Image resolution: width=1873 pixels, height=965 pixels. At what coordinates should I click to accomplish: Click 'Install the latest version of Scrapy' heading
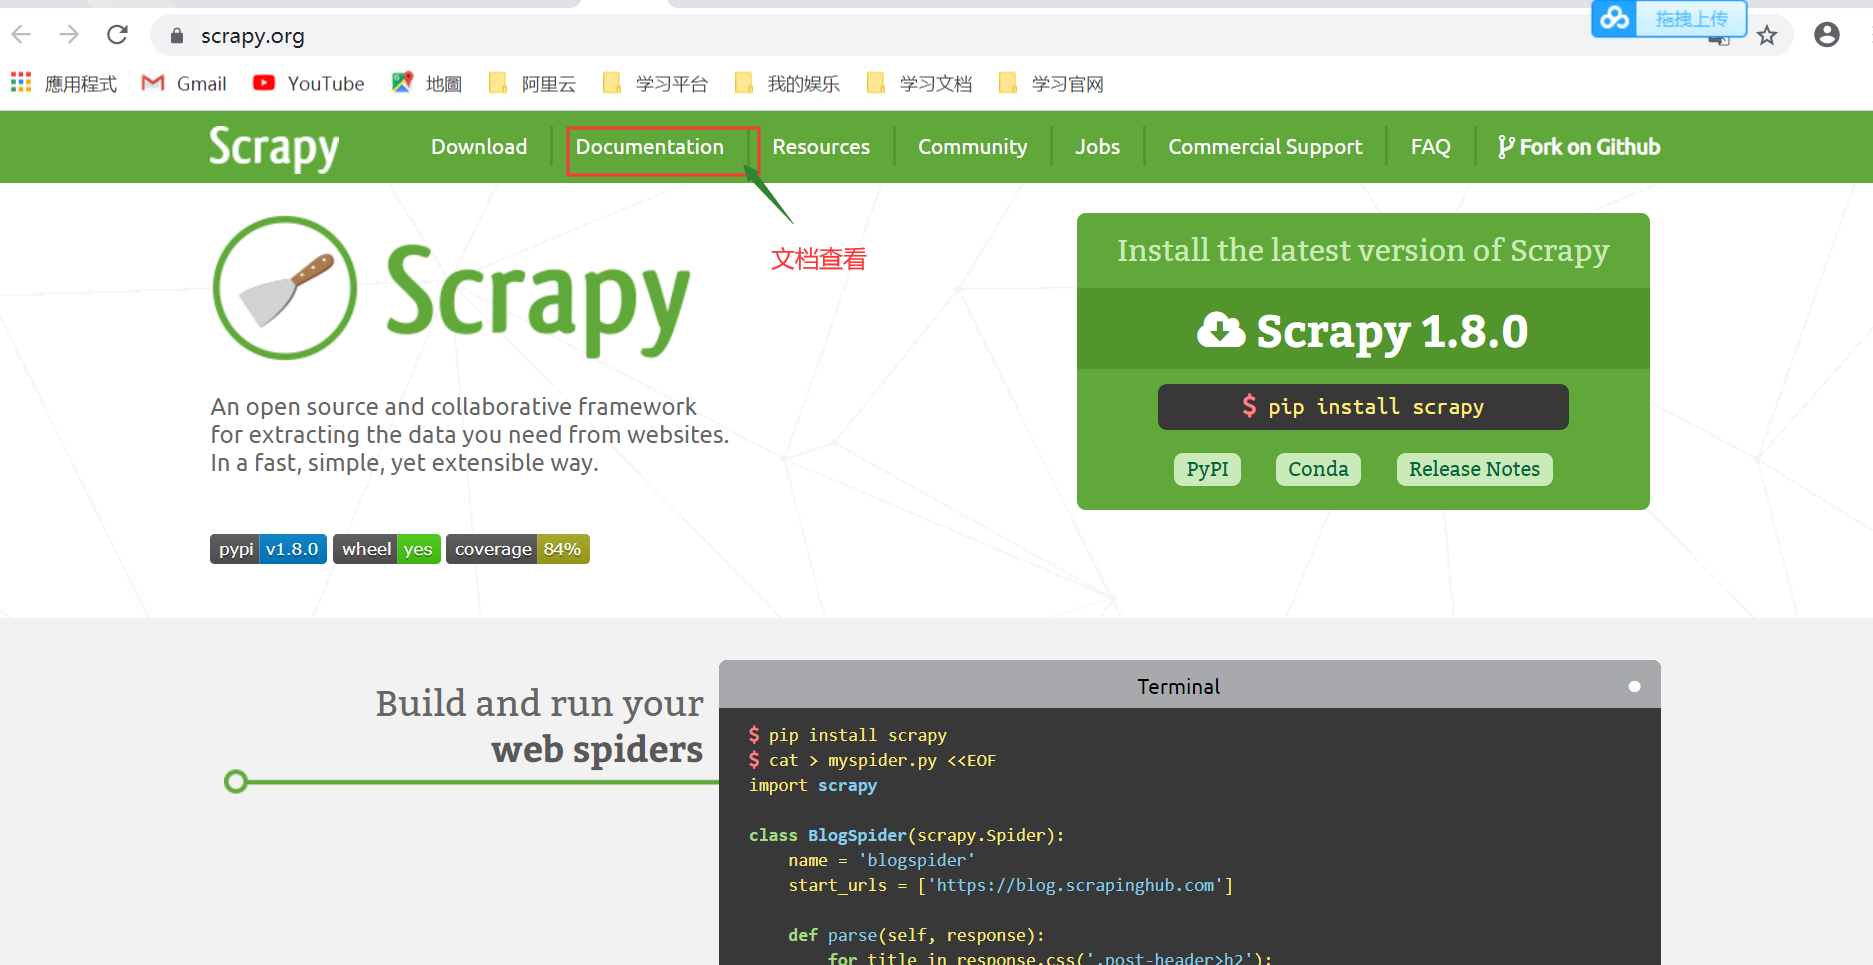pyautogui.click(x=1363, y=250)
